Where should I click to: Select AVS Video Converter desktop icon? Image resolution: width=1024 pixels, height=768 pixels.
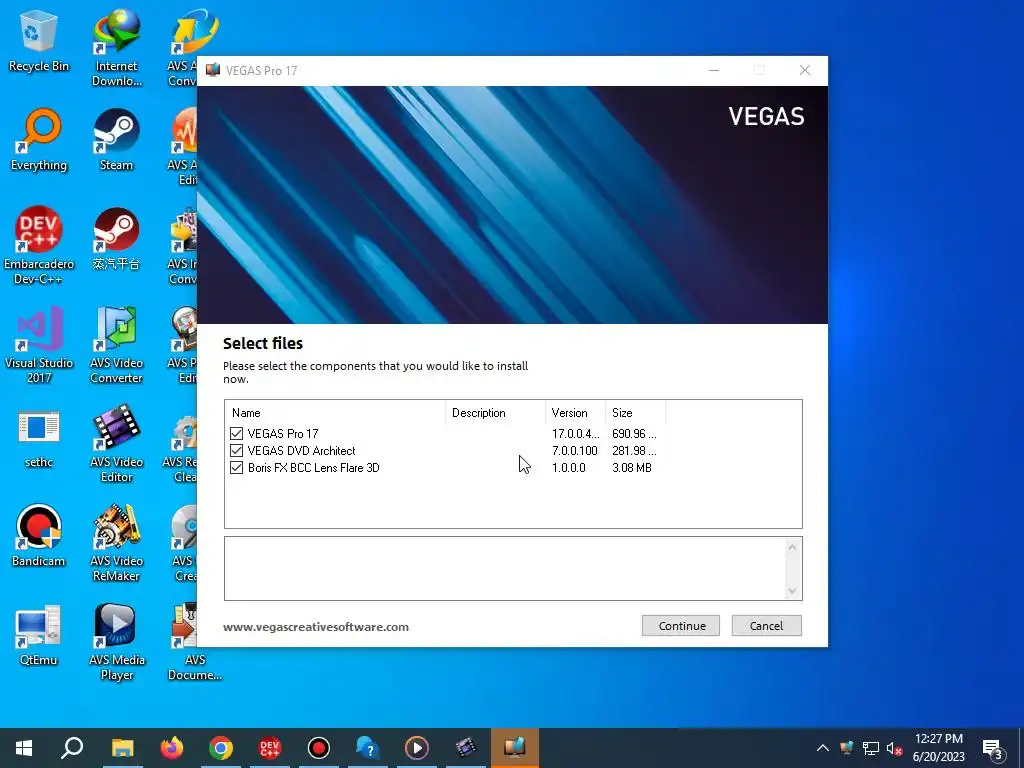coord(116,345)
